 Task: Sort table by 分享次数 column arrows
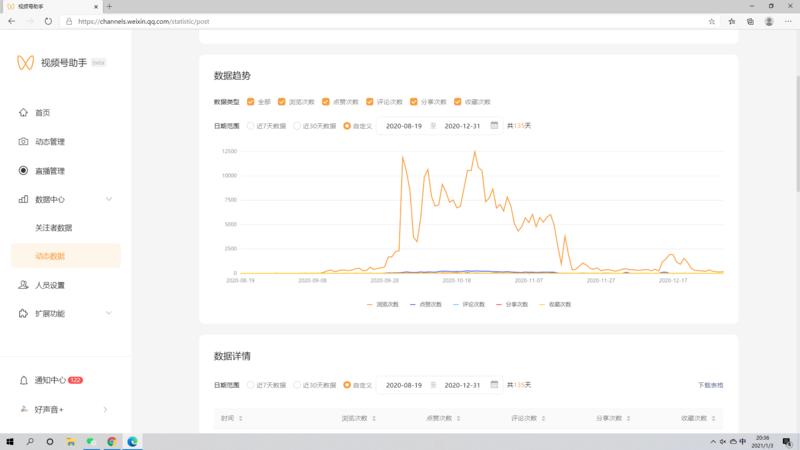(629, 418)
